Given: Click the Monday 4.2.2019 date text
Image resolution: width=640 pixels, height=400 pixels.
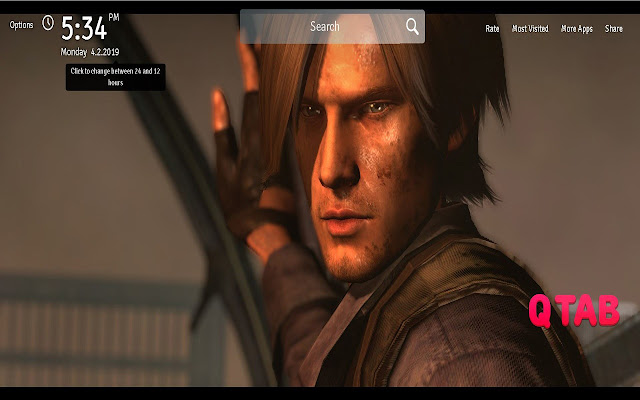Looking at the screenshot, I should click(x=90, y=52).
